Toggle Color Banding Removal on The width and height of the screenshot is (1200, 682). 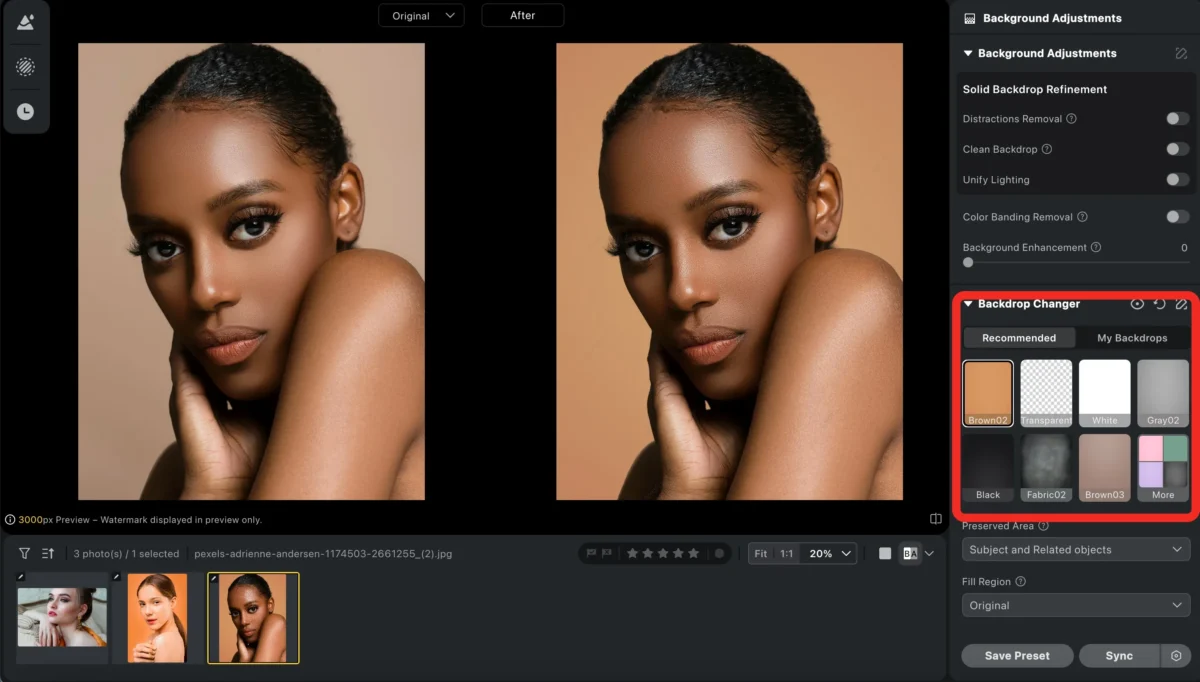[1177, 217]
